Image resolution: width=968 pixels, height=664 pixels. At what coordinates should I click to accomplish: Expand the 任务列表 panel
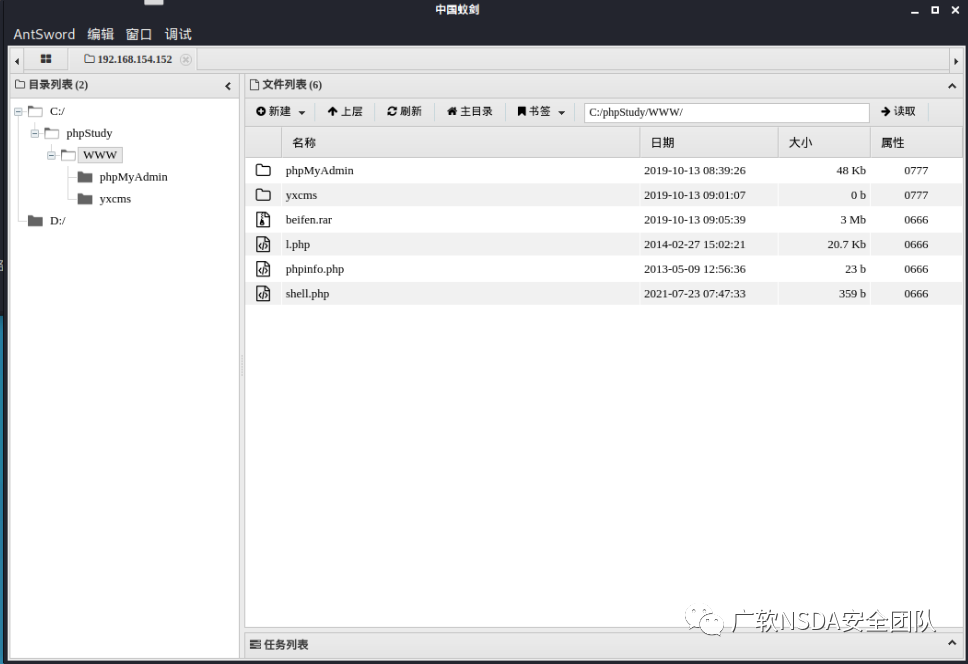(x=952, y=643)
